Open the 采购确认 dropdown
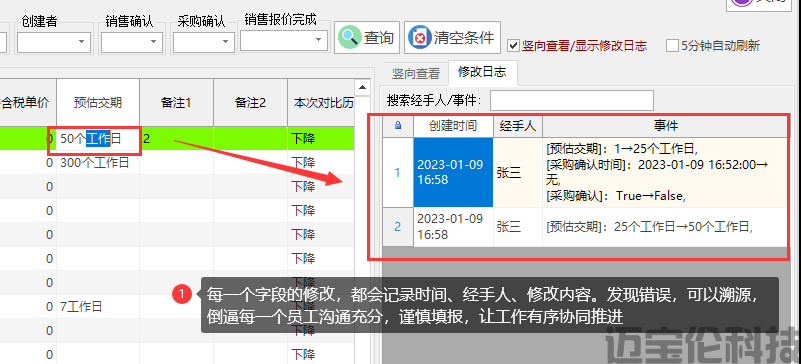801x364 pixels. (203, 42)
